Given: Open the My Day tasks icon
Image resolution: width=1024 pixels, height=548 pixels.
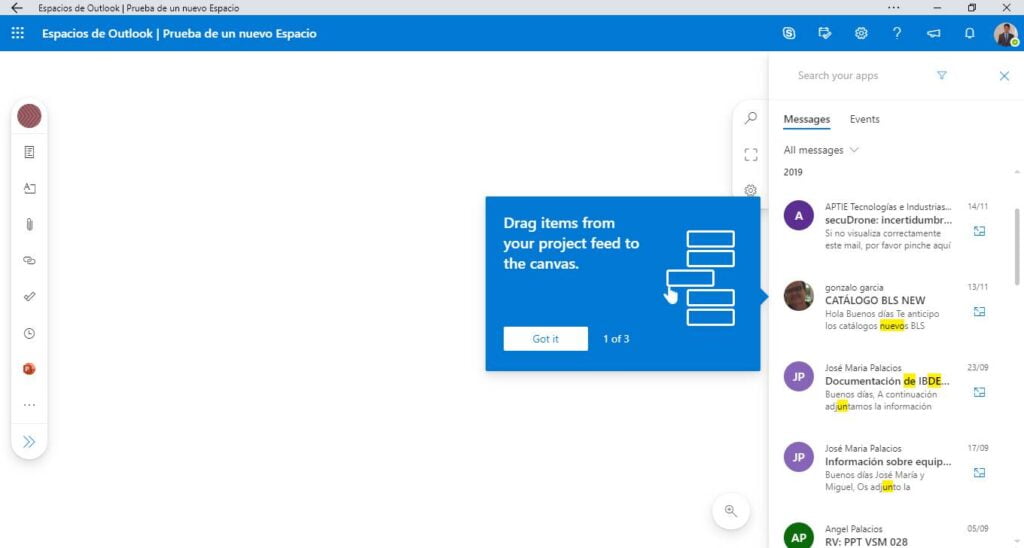Looking at the screenshot, I should point(825,33).
